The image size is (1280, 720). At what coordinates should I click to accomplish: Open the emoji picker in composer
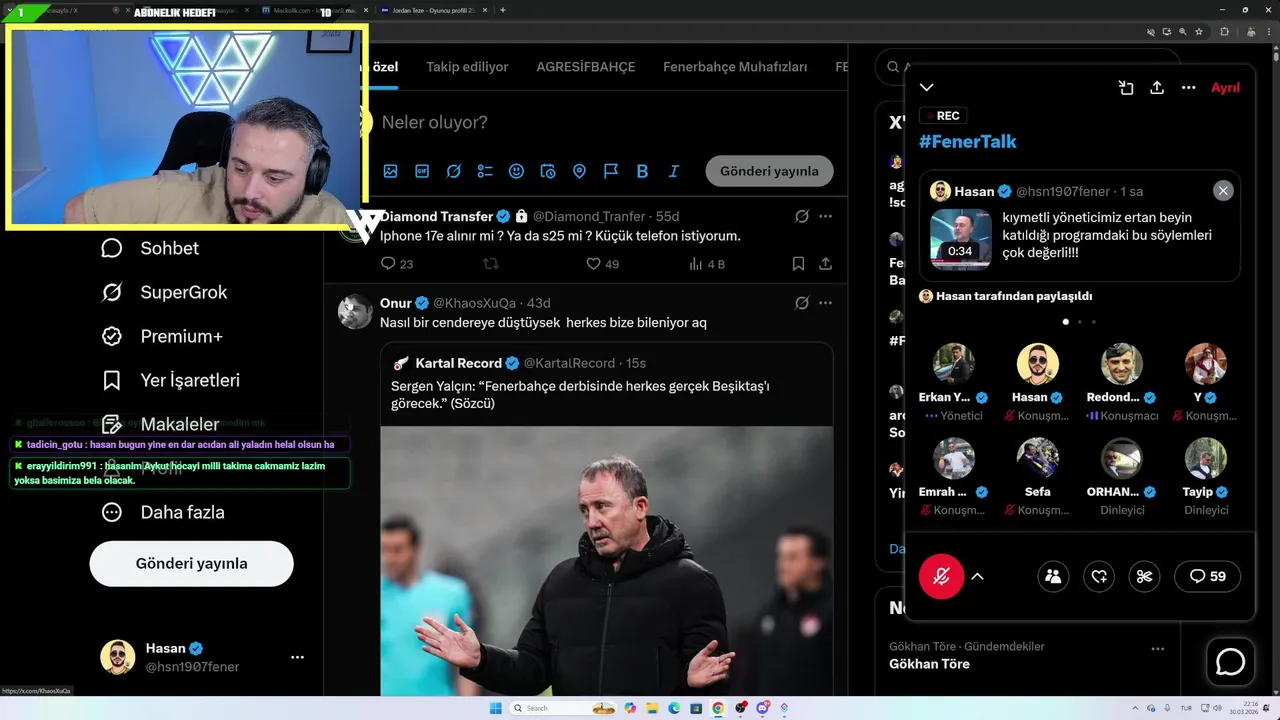(516, 171)
